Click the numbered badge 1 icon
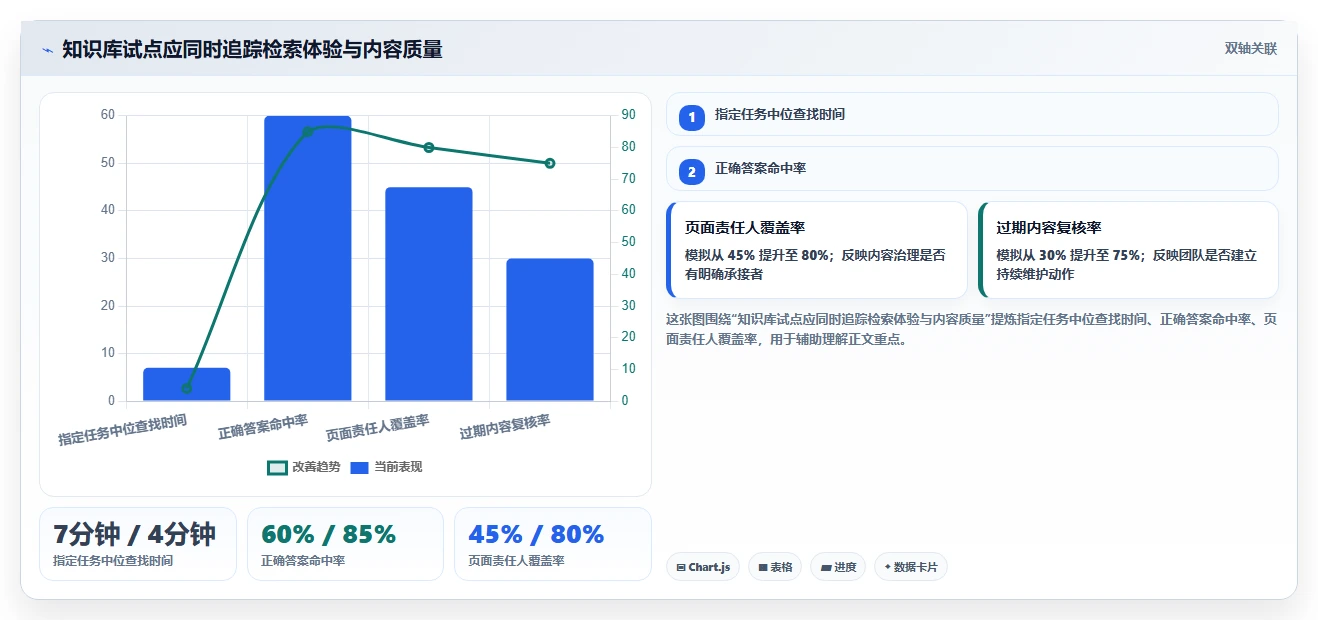 (691, 117)
